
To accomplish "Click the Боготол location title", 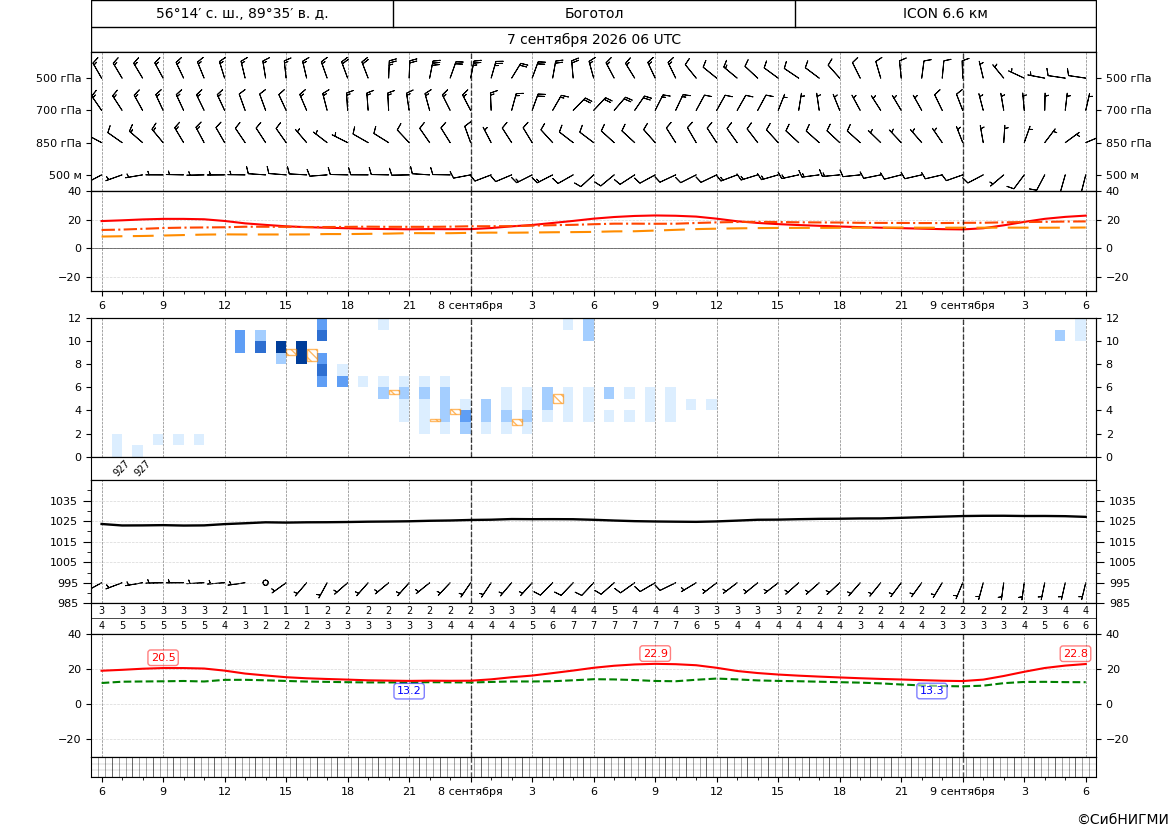I will 593,13.
